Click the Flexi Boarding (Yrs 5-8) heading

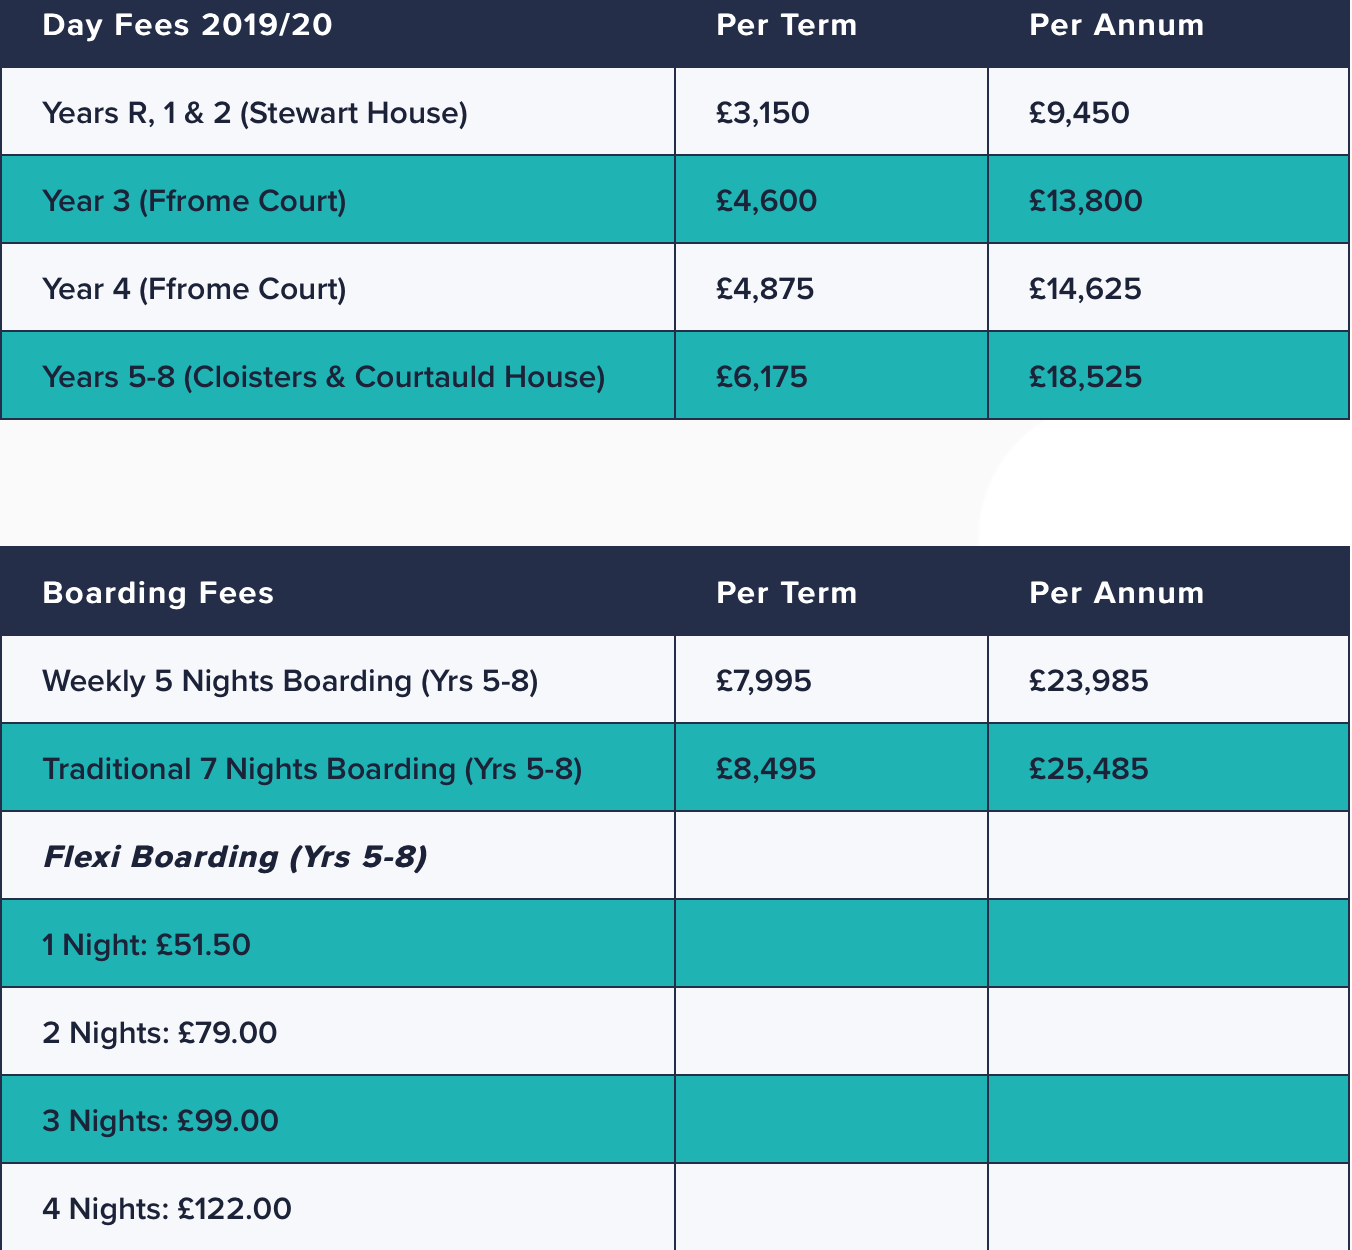click(x=235, y=857)
